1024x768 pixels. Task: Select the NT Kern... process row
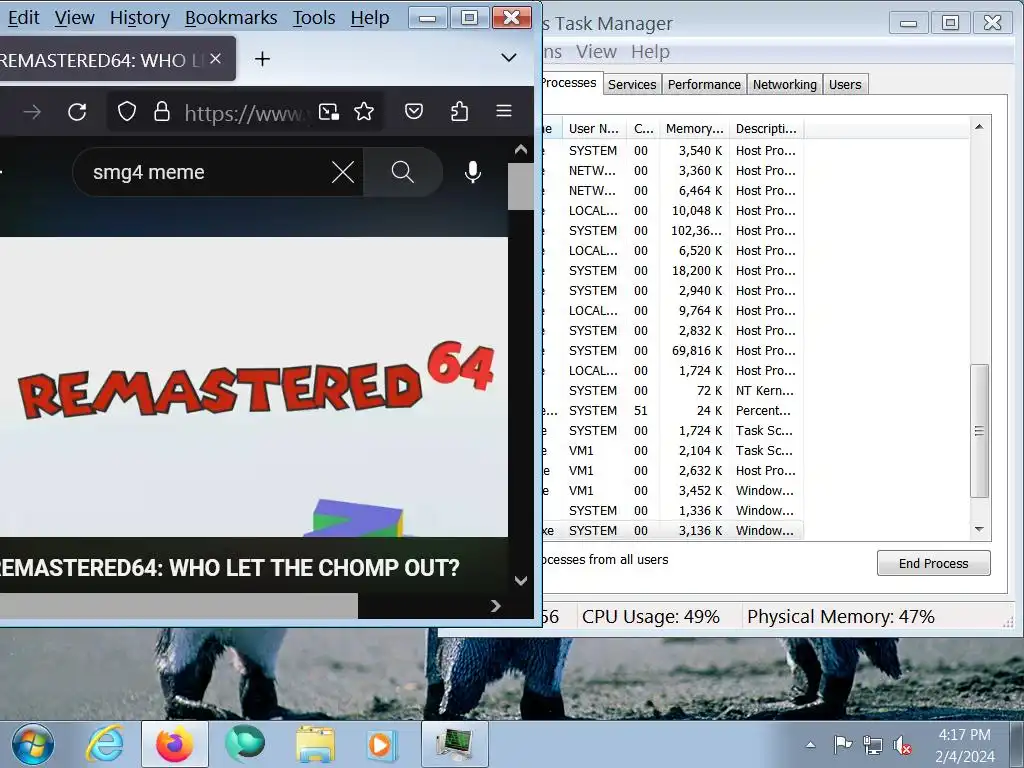pyautogui.click(x=672, y=391)
